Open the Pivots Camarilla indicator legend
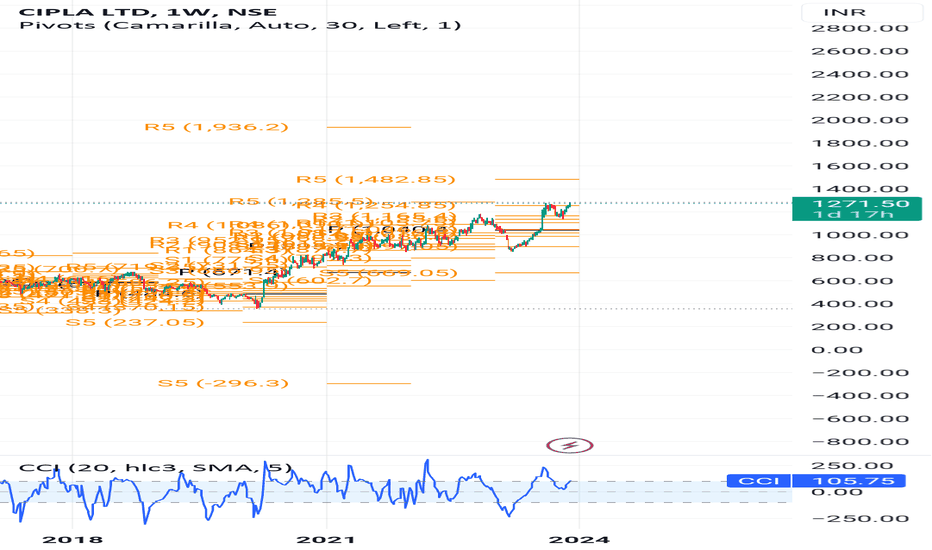The width and height of the screenshot is (932, 550). 240,26
